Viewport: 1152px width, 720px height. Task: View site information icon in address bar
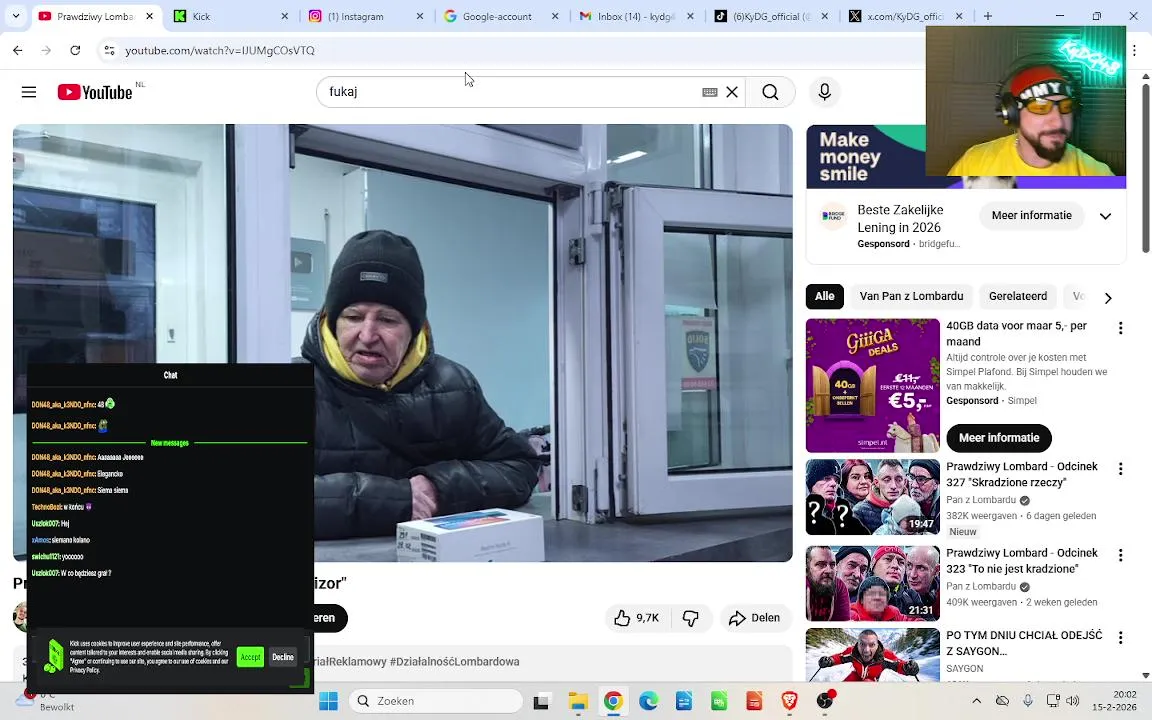tap(109, 50)
